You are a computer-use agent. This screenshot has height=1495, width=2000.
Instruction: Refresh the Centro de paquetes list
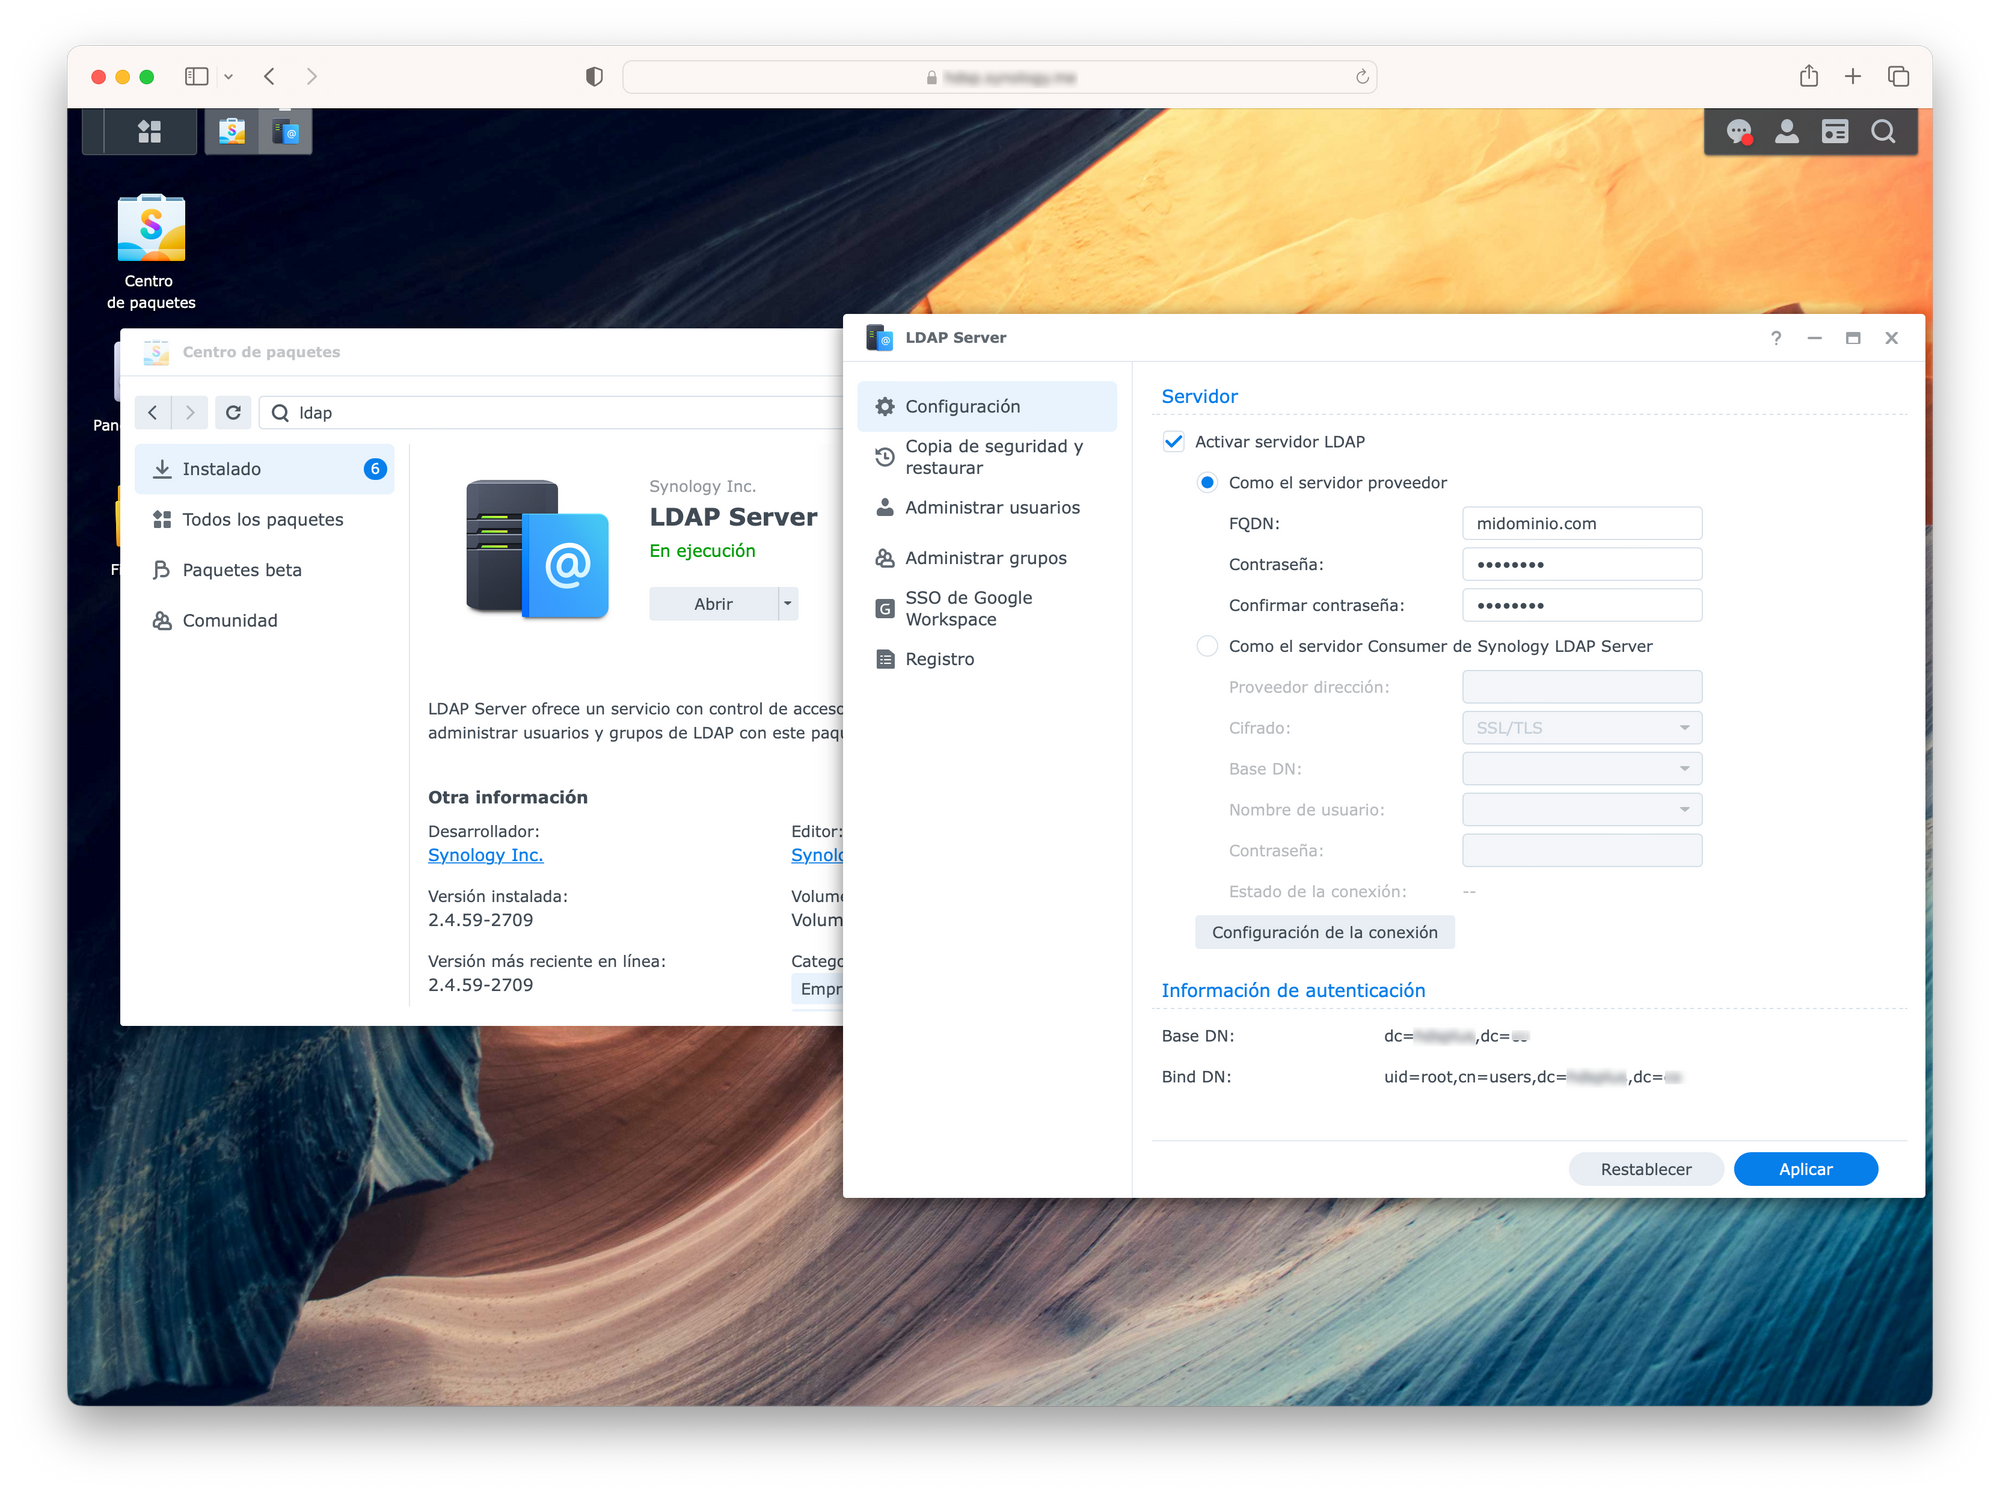[233, 413]
